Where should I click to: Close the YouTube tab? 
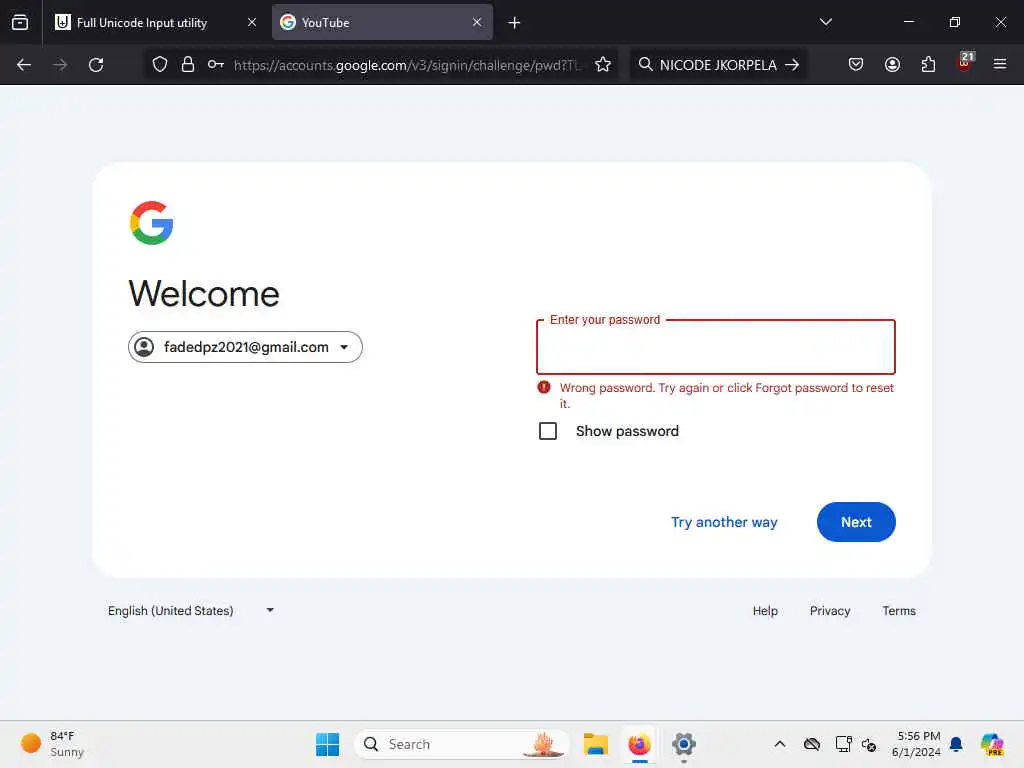(x=477, y=22)
